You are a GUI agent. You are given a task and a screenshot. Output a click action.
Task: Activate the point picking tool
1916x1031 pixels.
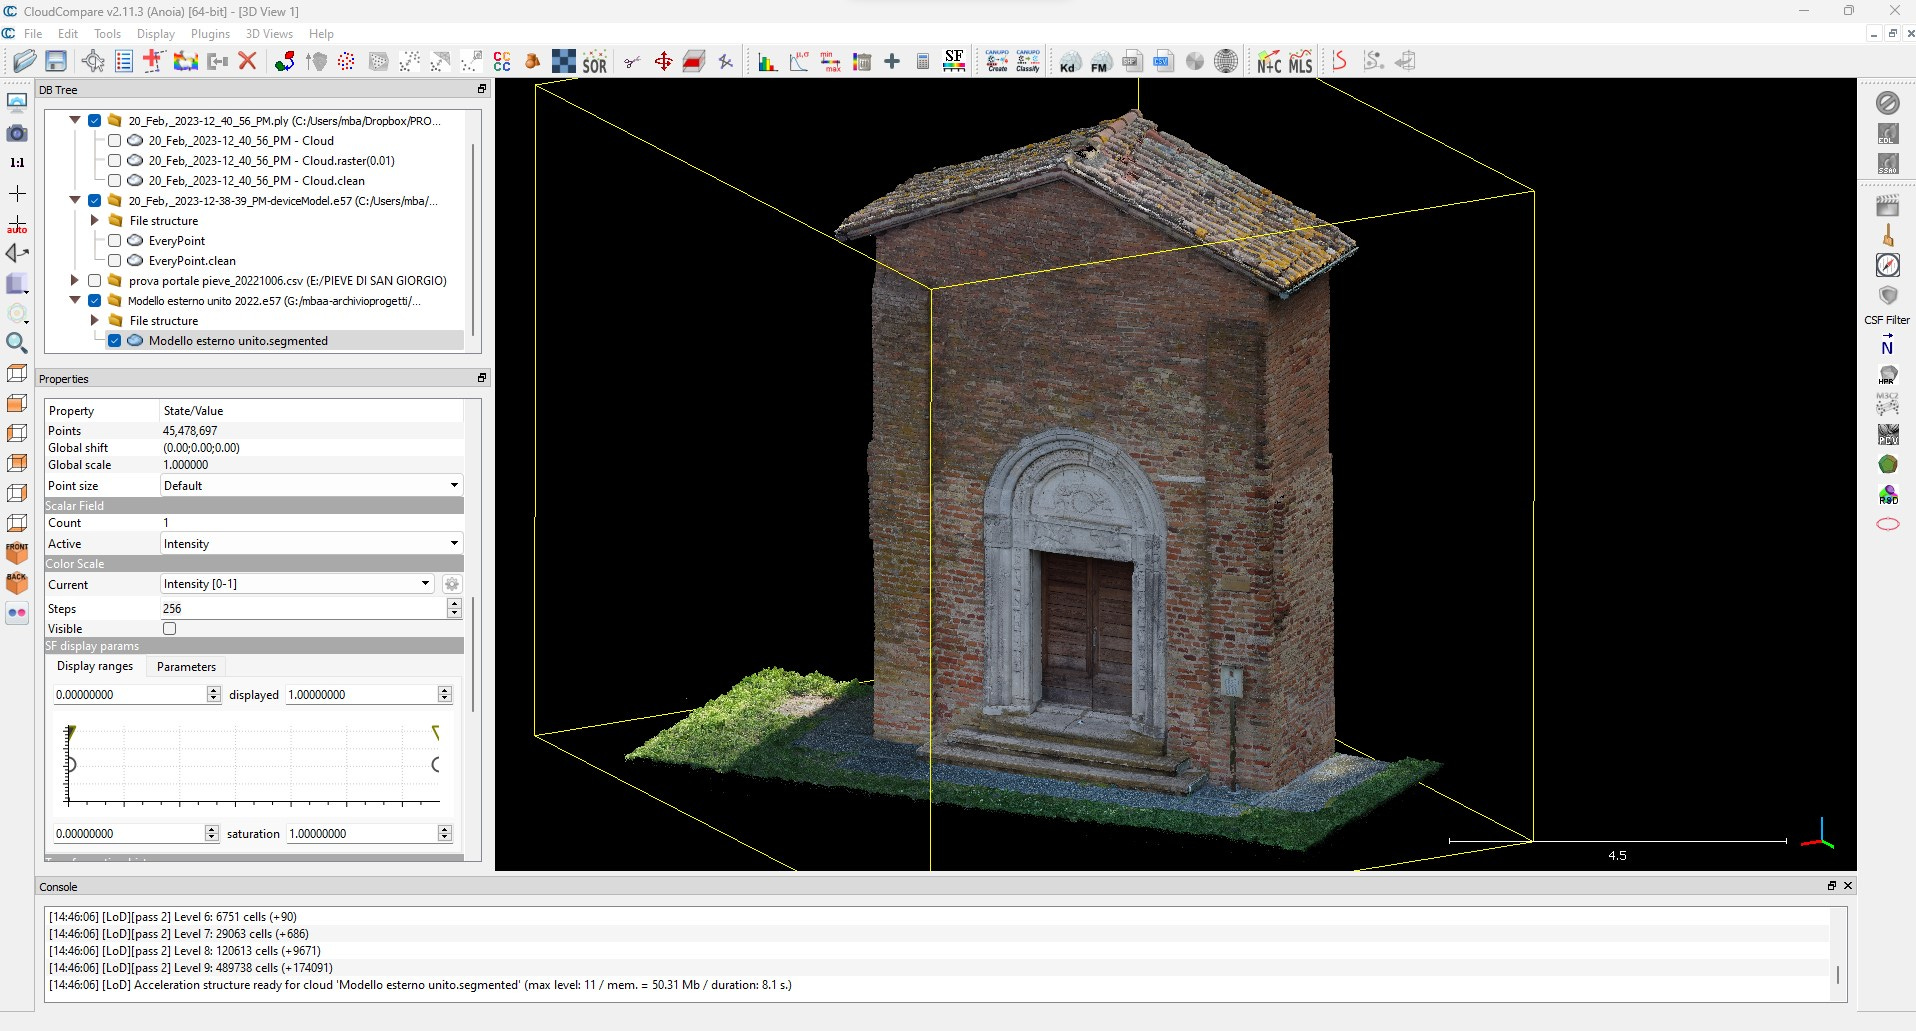93,61
